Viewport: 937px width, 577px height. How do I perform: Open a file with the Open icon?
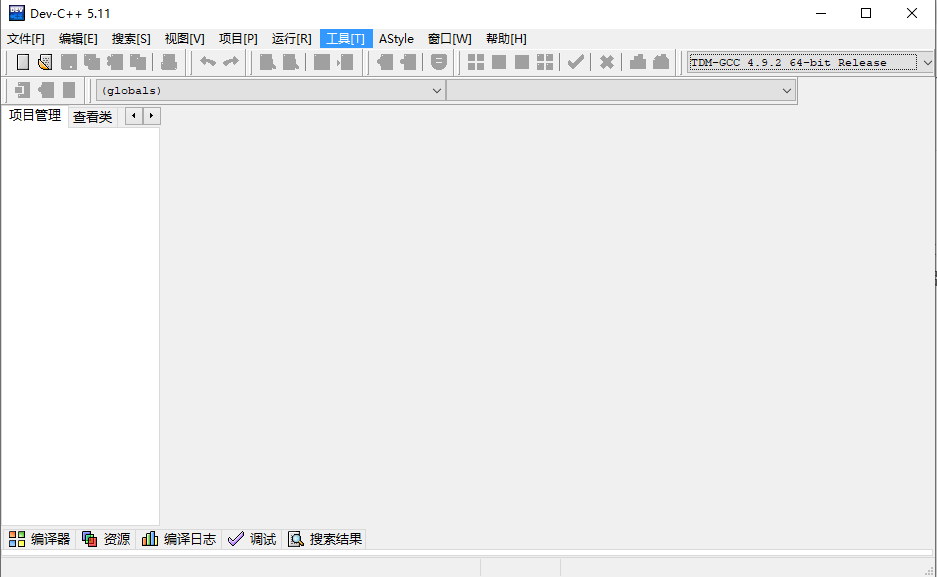45,62
